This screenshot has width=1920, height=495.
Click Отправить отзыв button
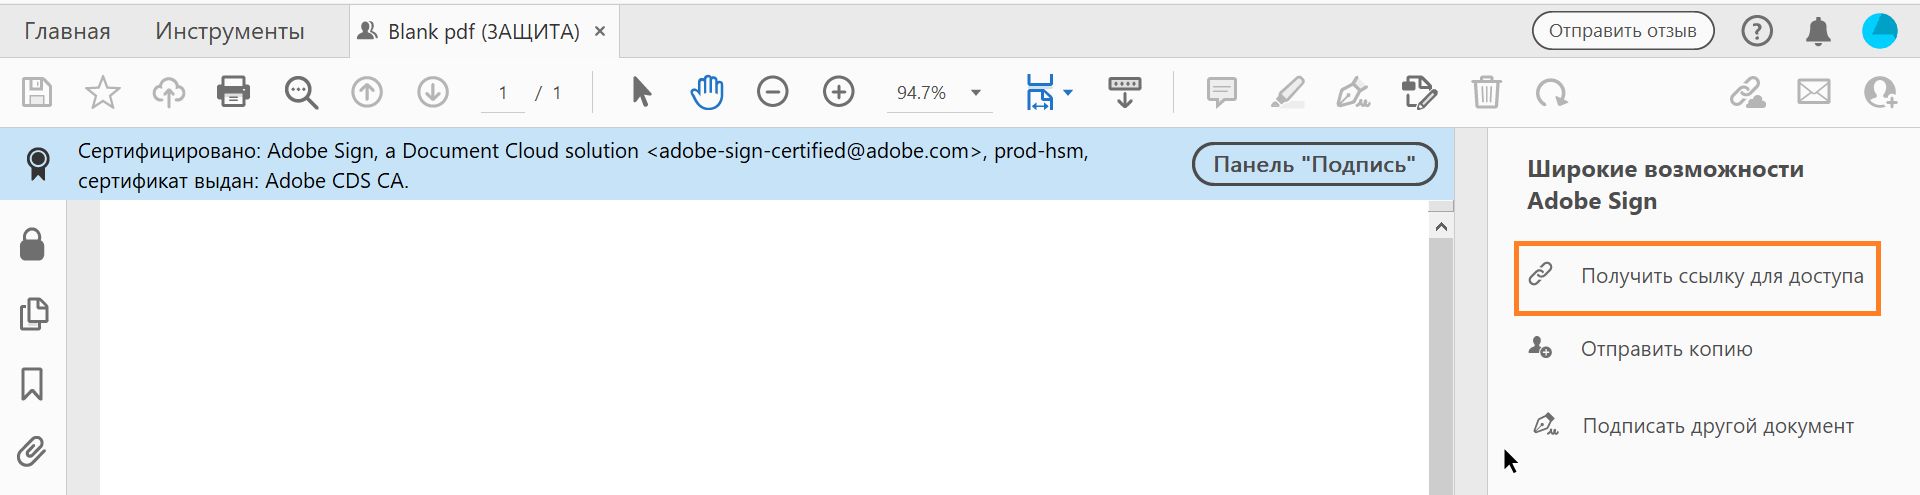tap(1622, 31)
